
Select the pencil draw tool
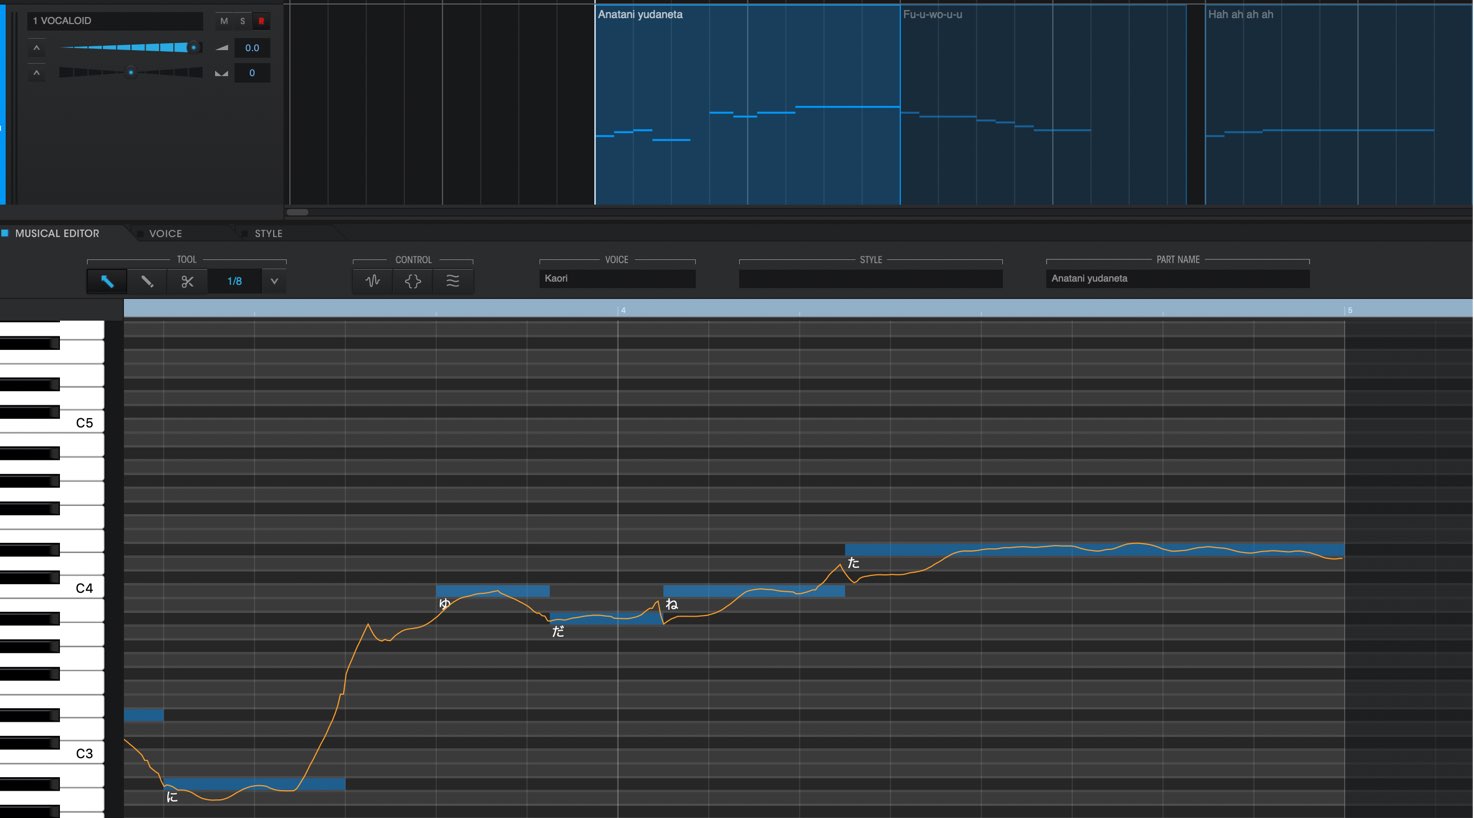coord(147,282)
